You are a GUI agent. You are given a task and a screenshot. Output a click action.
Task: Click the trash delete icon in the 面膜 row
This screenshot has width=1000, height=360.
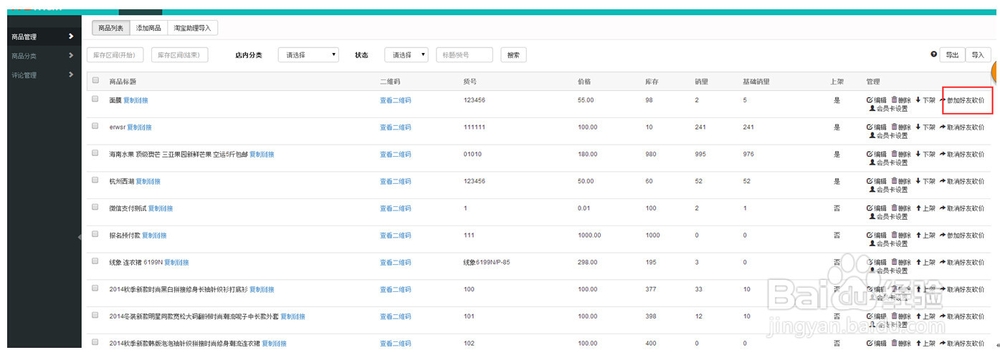click(x=894, y=100)
